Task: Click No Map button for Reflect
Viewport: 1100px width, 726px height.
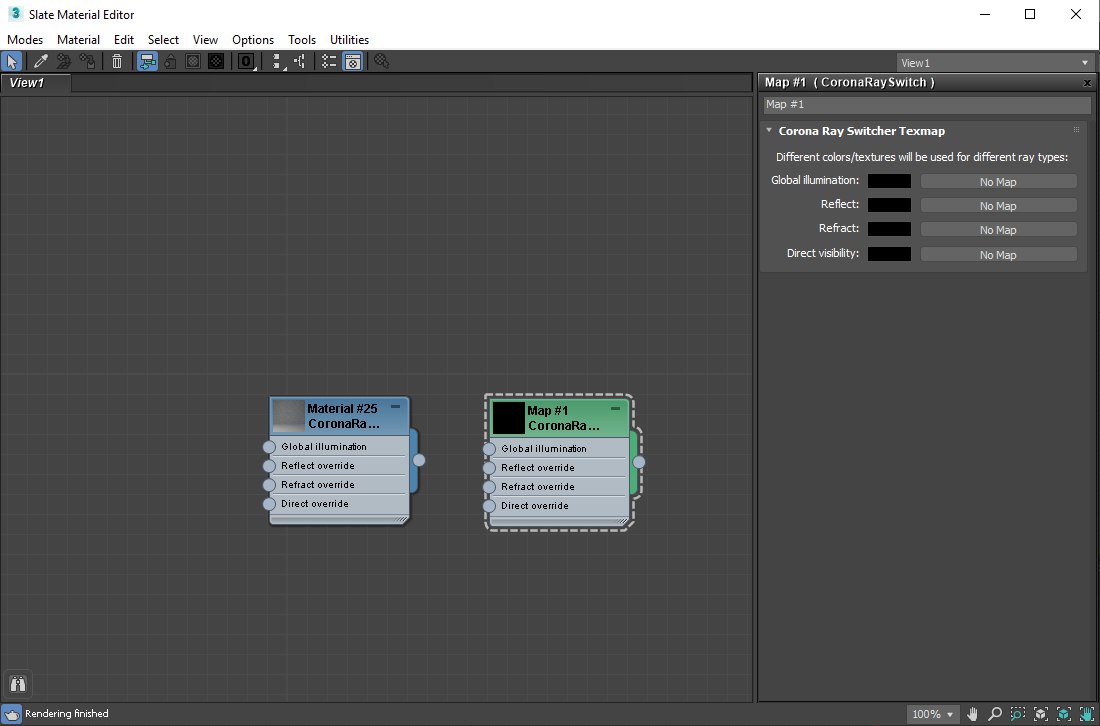Action: tap(998, 206)
